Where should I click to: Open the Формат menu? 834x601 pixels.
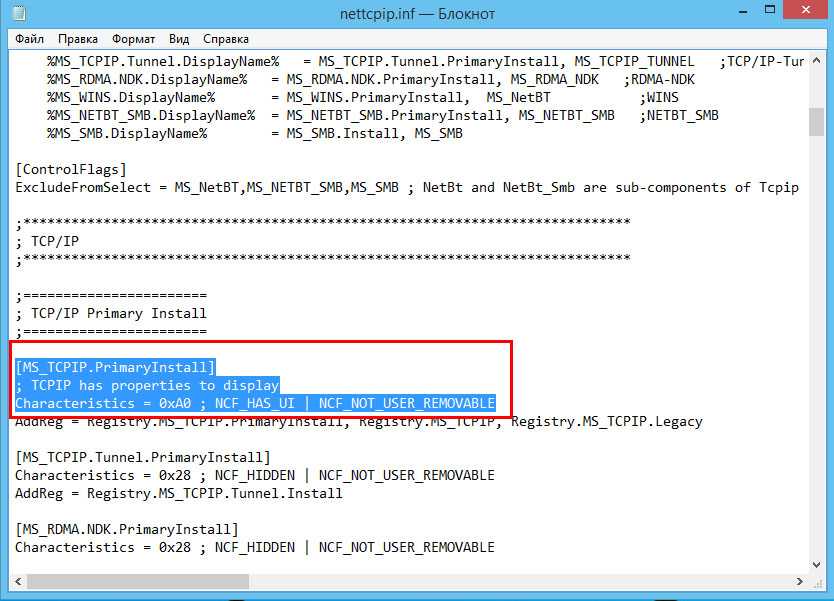coord(133,39)
